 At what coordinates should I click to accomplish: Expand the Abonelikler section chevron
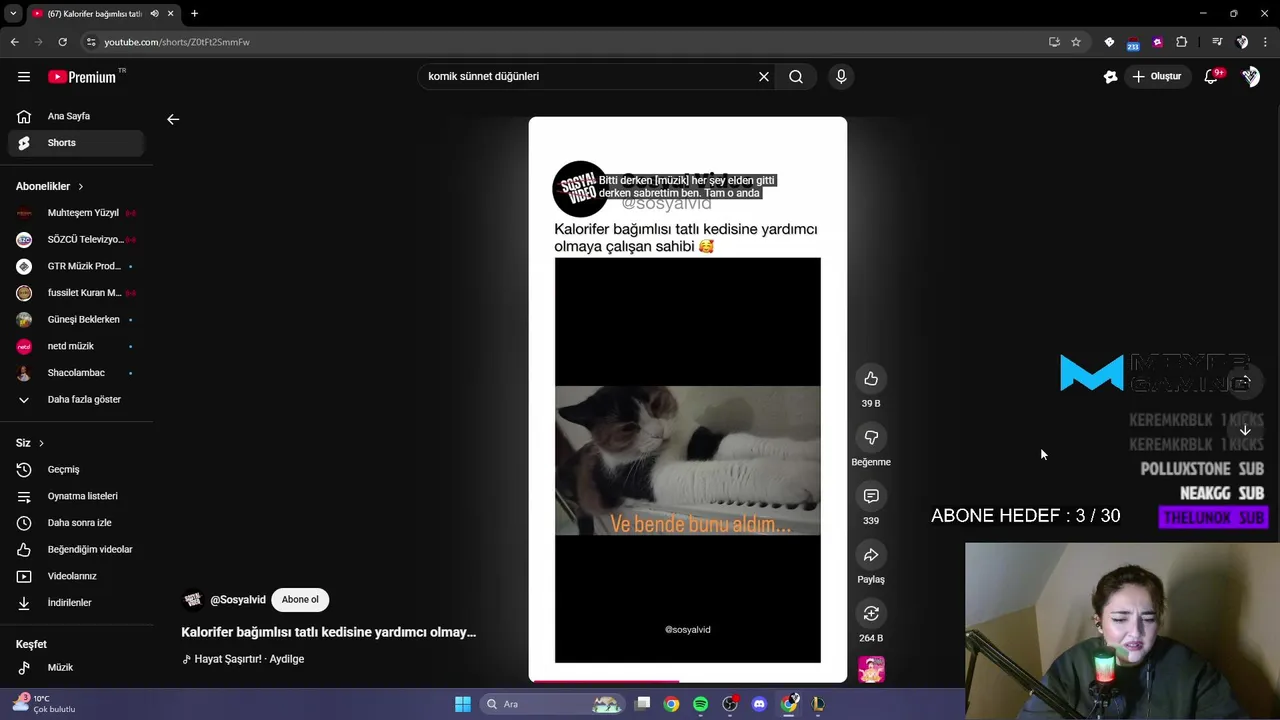[x=81, y=186]
